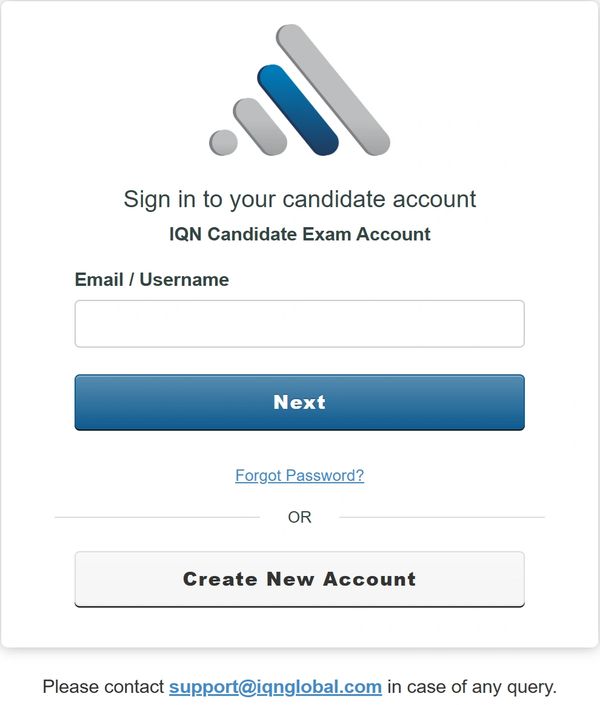
Task: Click the blue bar in the logo
Action: pos(298,110)
